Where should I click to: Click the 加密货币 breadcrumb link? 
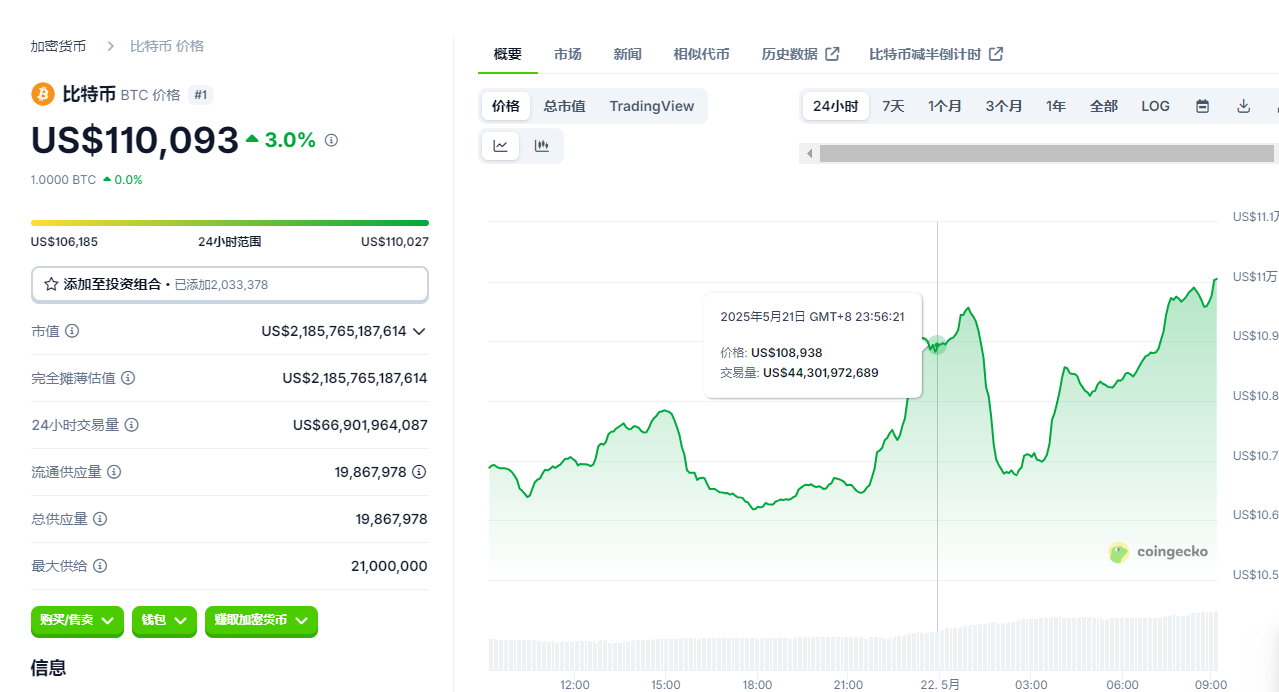click(58, 46)
